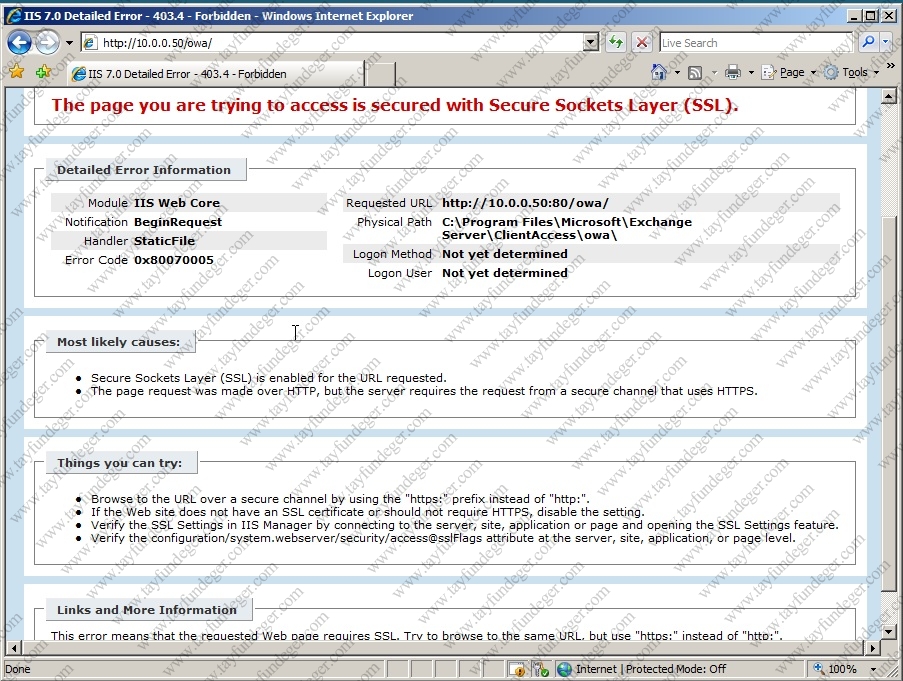This screenshot has width=903, height=681.
Task: Click the Internet zone globe icon
Action: click(564, 669)
